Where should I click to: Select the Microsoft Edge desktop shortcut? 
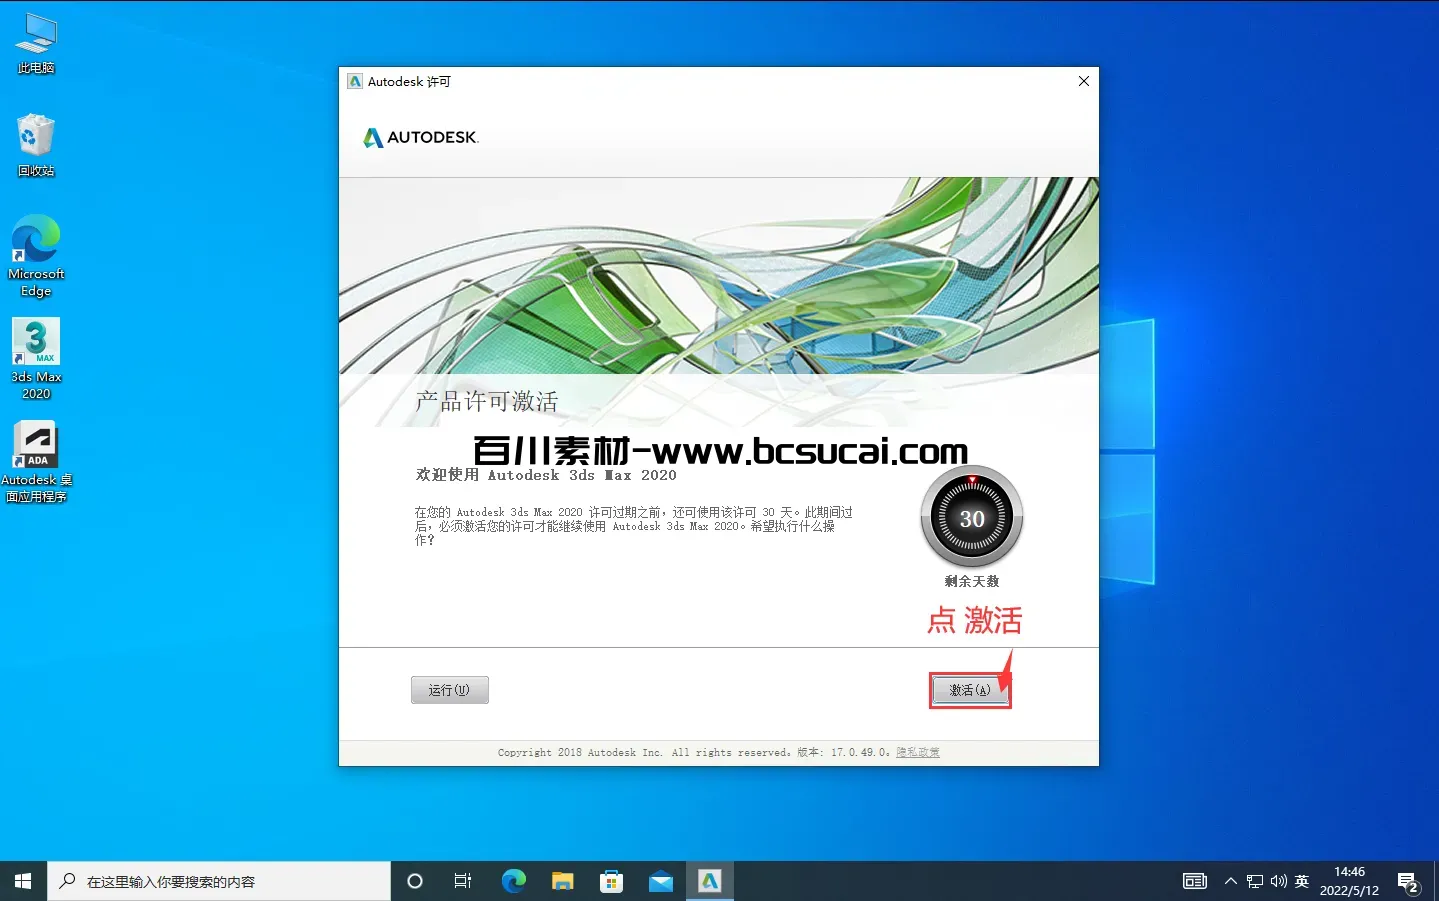pyautogui.click(x=36, y=256)
